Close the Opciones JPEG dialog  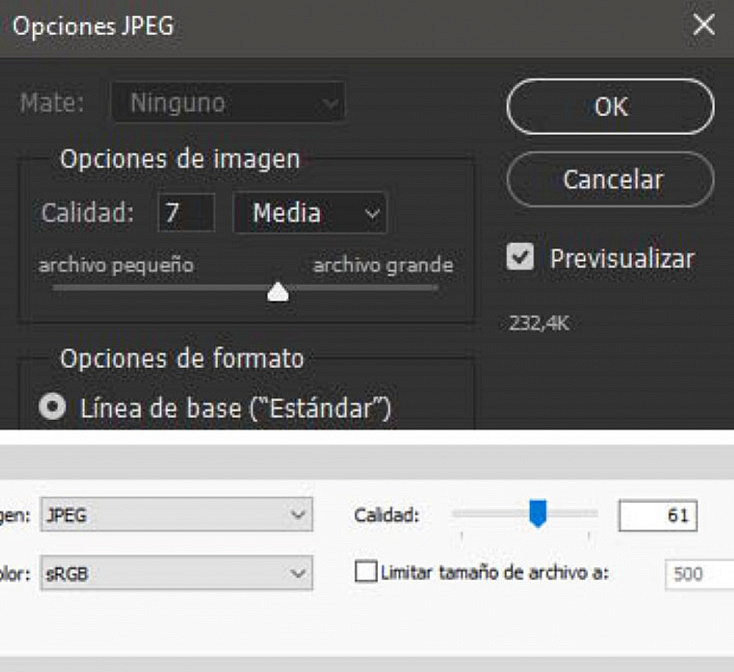pos(704,24)
